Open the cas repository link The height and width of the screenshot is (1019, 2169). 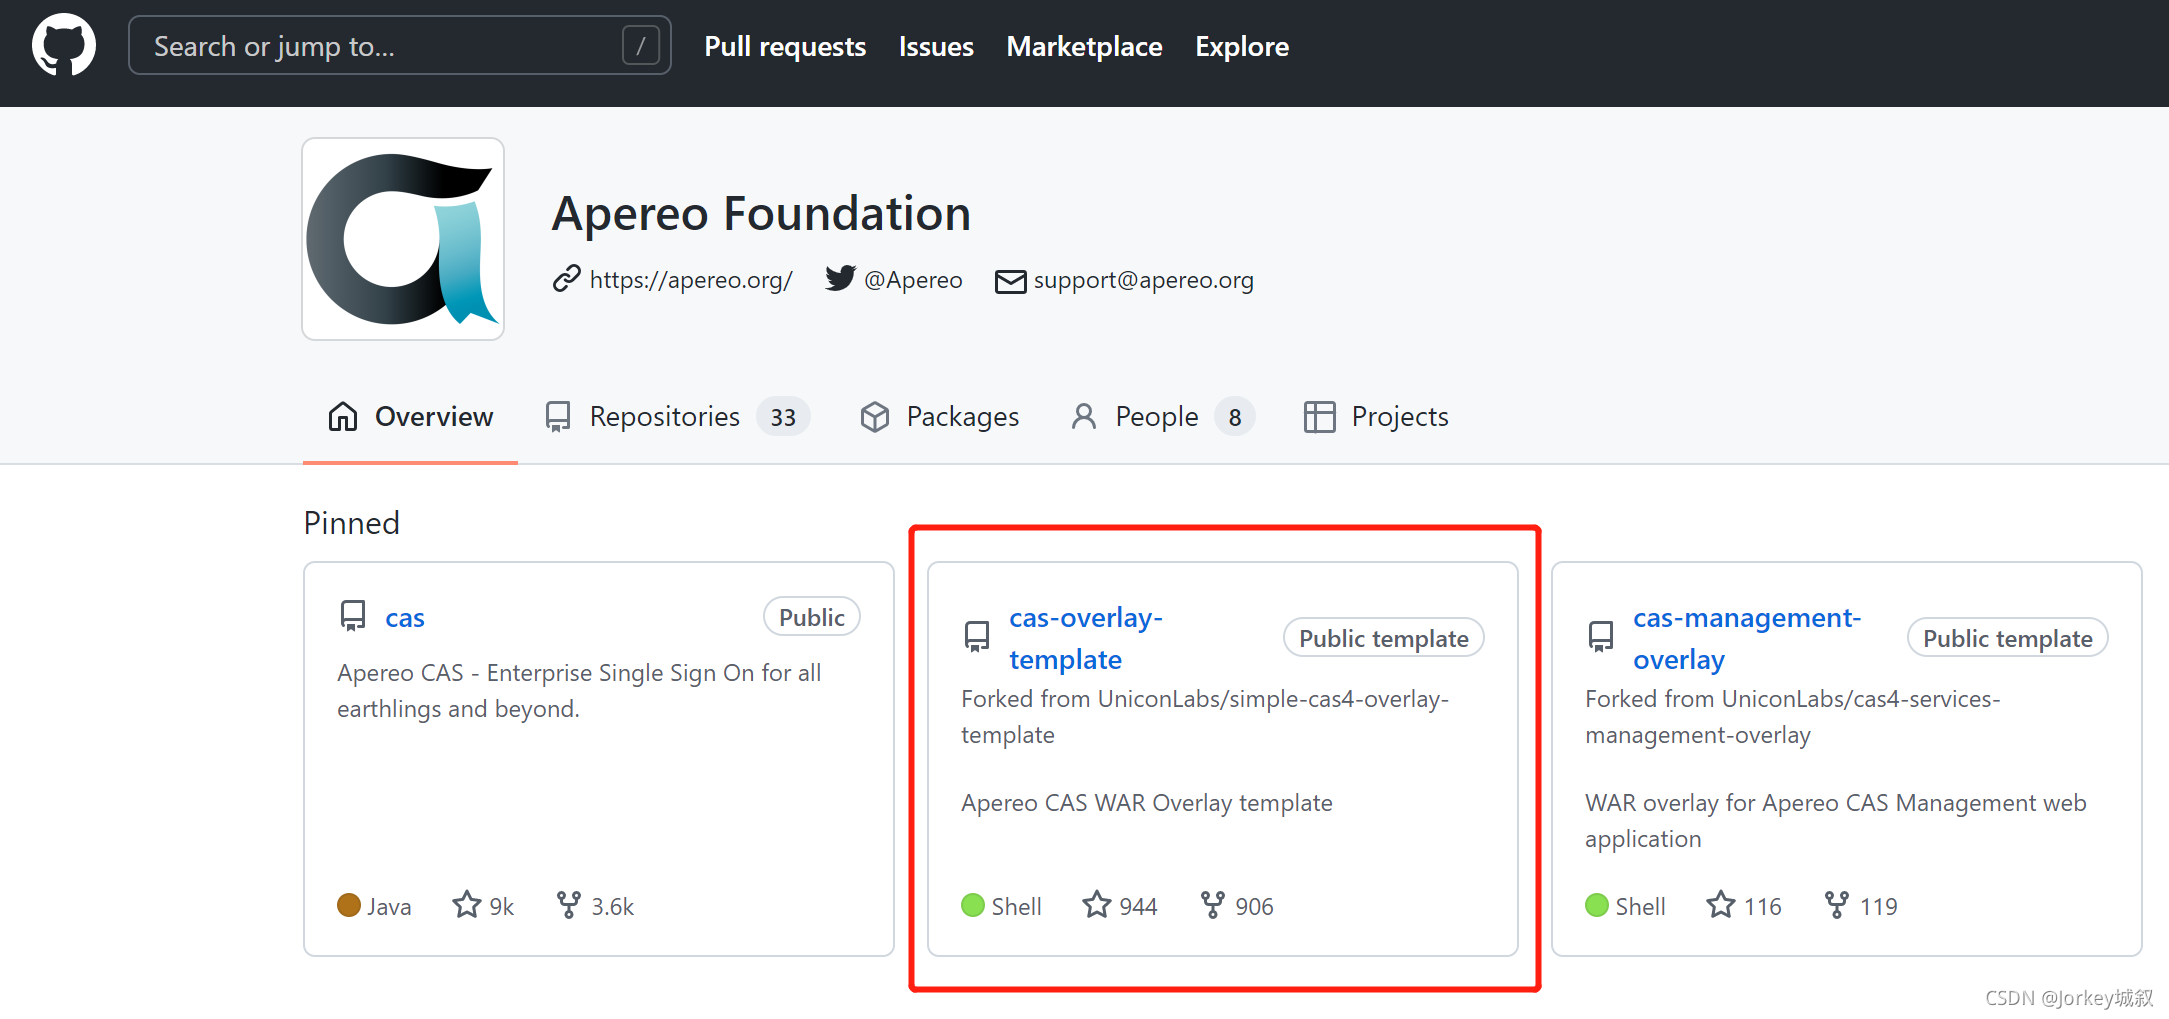tap(405, 618)
